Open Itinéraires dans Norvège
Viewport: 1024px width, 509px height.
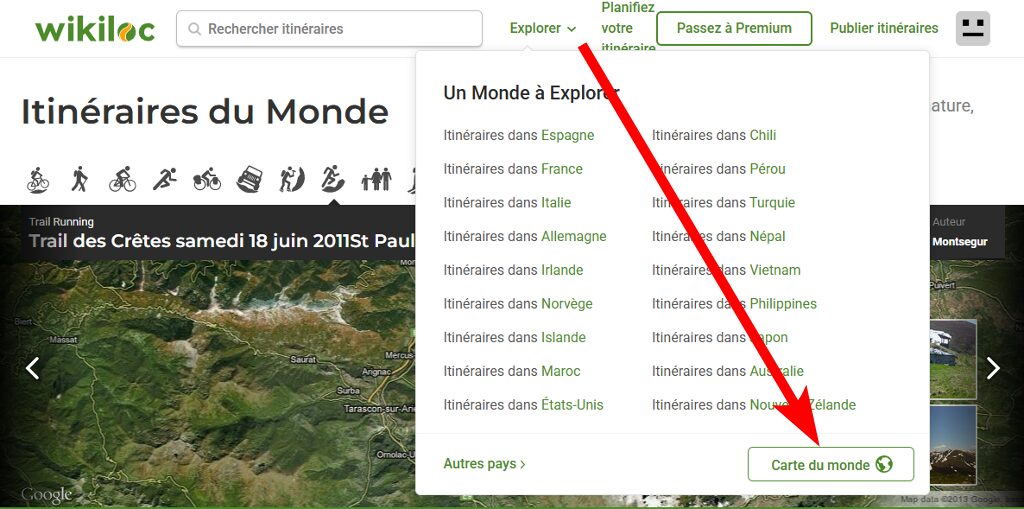pyautogui.click(x=518, y=304)
